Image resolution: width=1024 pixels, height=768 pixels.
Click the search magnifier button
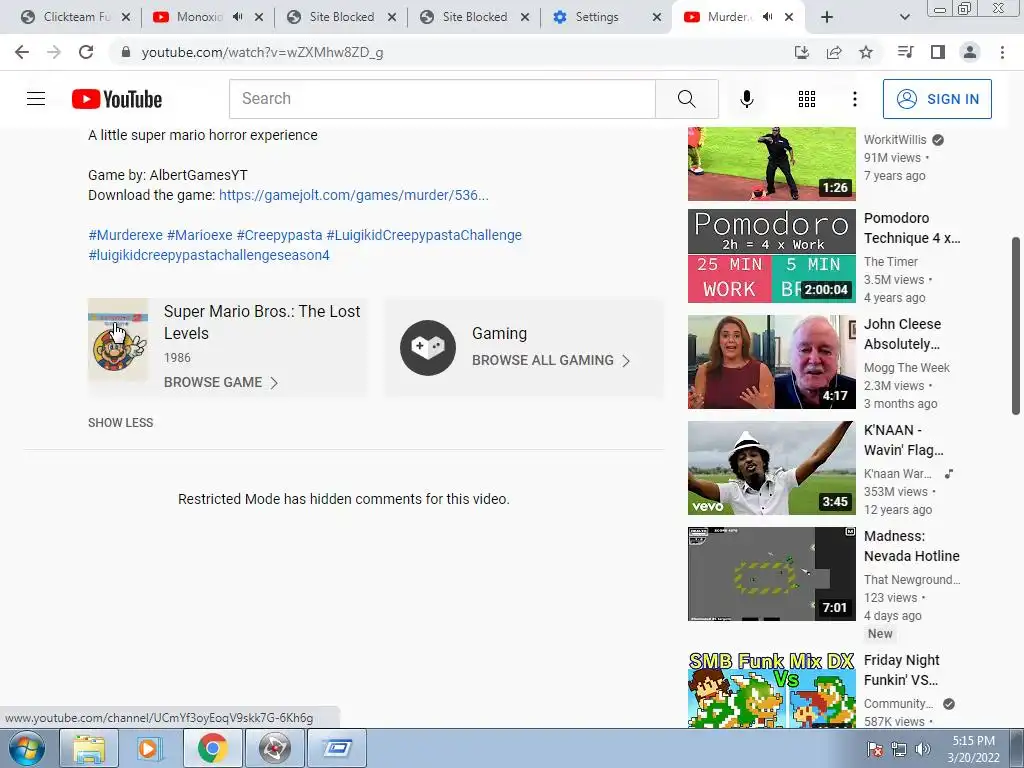(686, 99)
